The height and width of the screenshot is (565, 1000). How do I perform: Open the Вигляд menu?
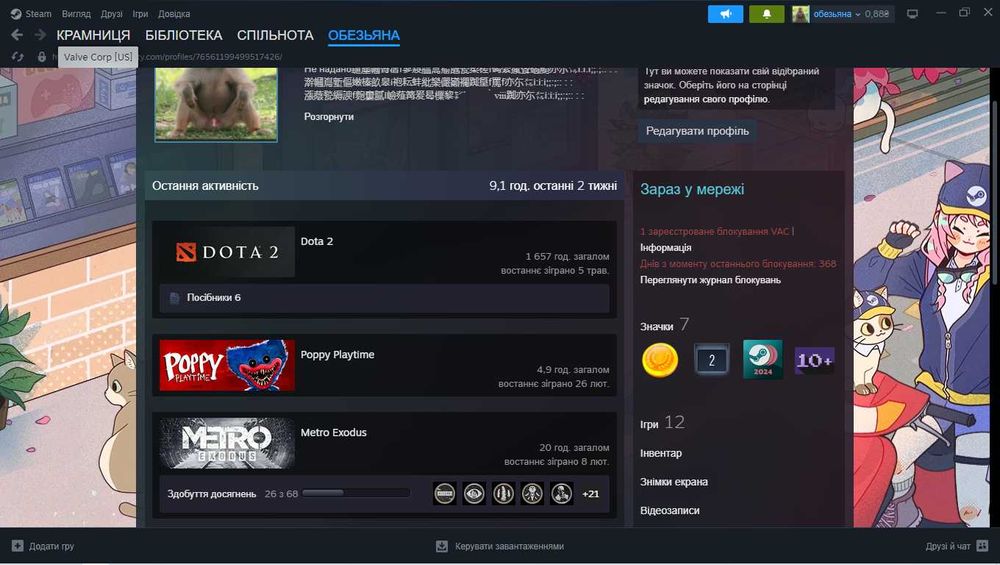point(76,13)
